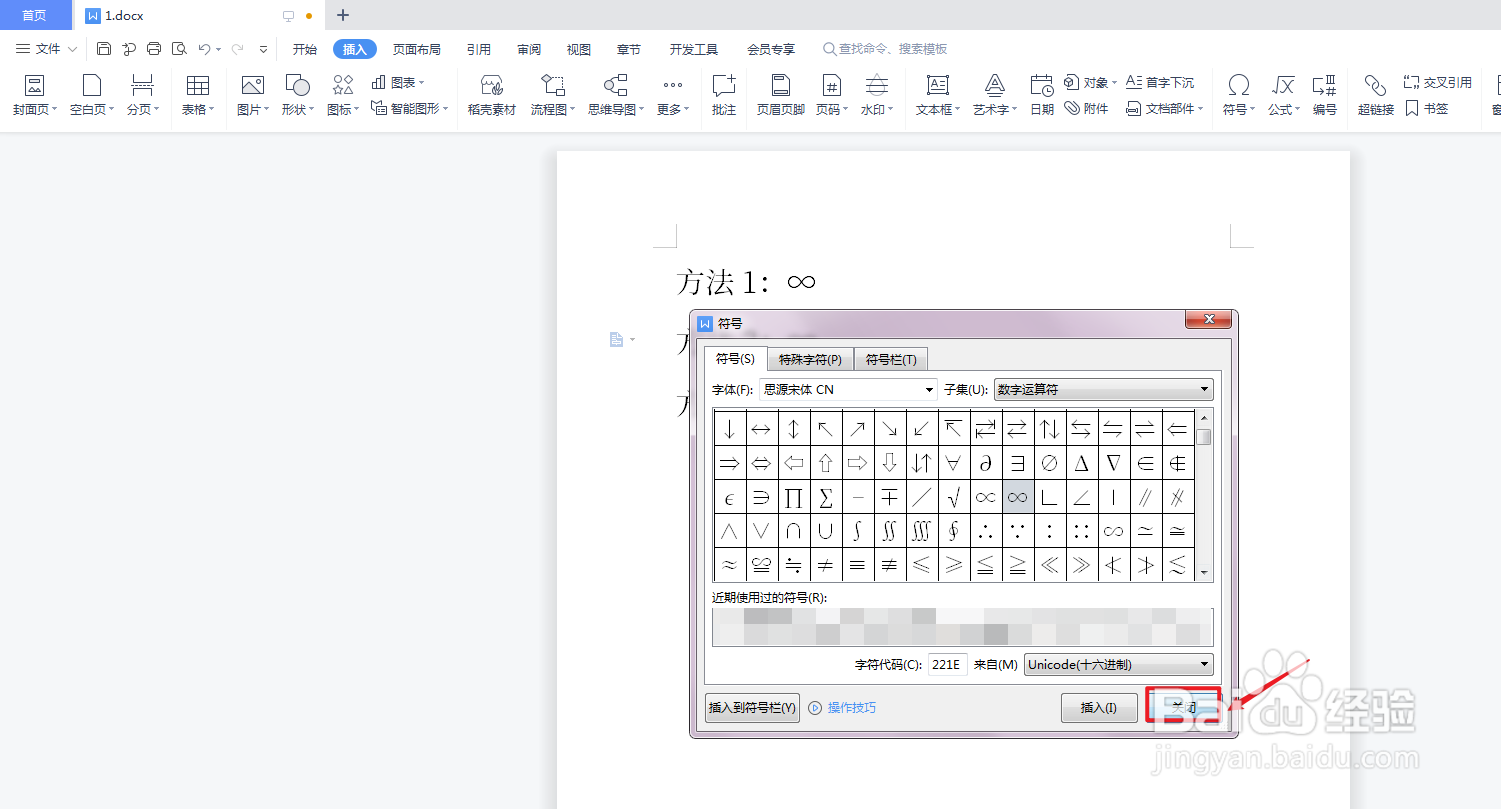Screen dimensions: 1501x809
Task: Open the 来自 Unicode encoding dropdown
Action: click(x=1118, y=664)
